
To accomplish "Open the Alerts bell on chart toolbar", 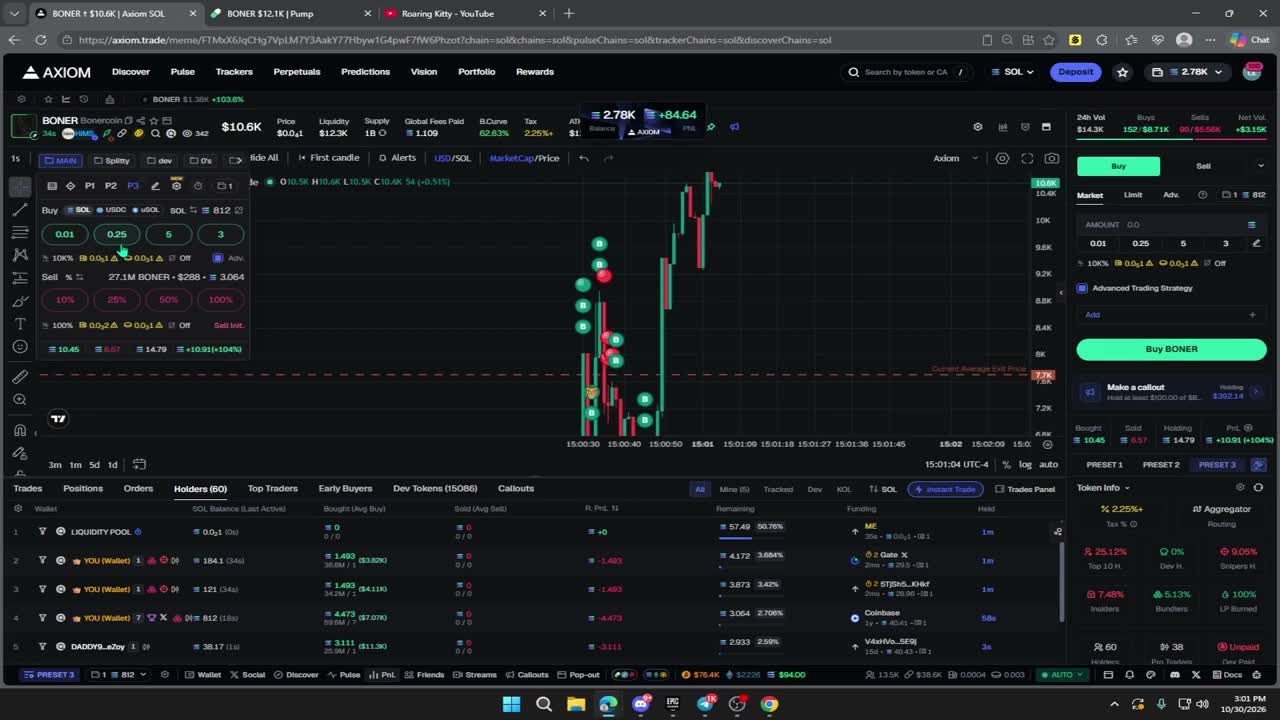I will (397, 158).
